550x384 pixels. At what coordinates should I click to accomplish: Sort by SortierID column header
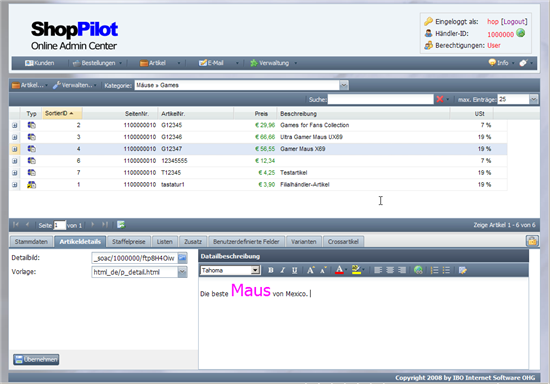(62, 113)
